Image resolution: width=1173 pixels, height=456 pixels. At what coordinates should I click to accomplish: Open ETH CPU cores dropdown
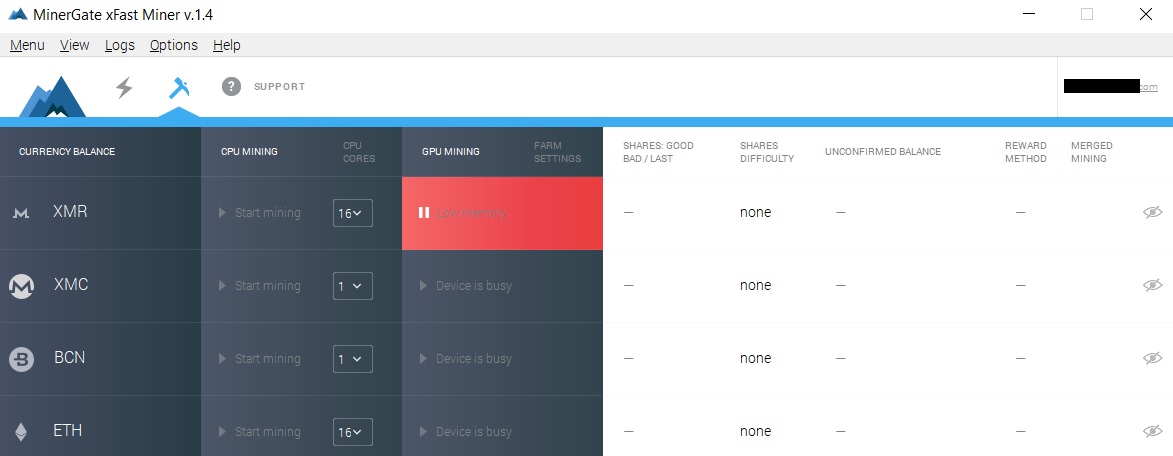point(353,431)
